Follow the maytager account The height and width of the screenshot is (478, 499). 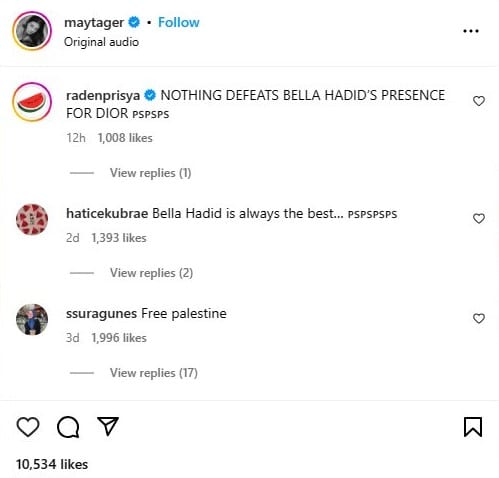(179, 22)
